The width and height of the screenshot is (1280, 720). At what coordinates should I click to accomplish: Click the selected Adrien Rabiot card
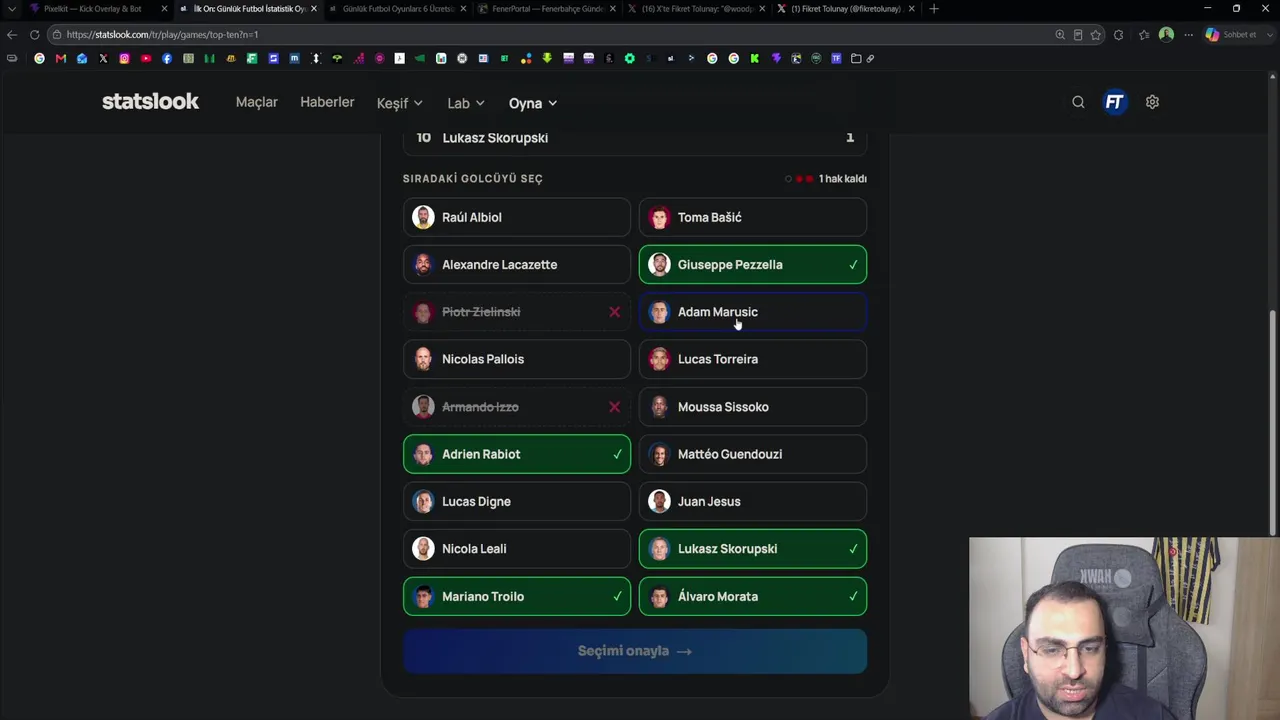(517, 454)
